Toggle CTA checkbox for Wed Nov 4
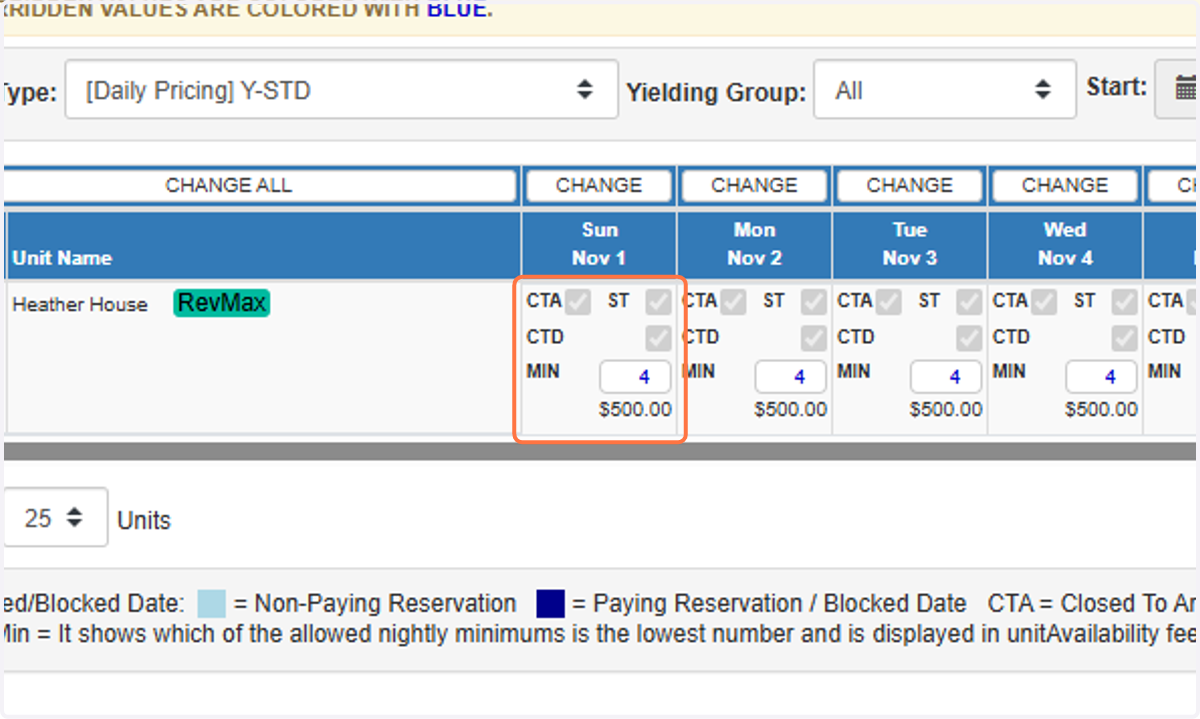 pyautogui.click(x=1044, y=301)
